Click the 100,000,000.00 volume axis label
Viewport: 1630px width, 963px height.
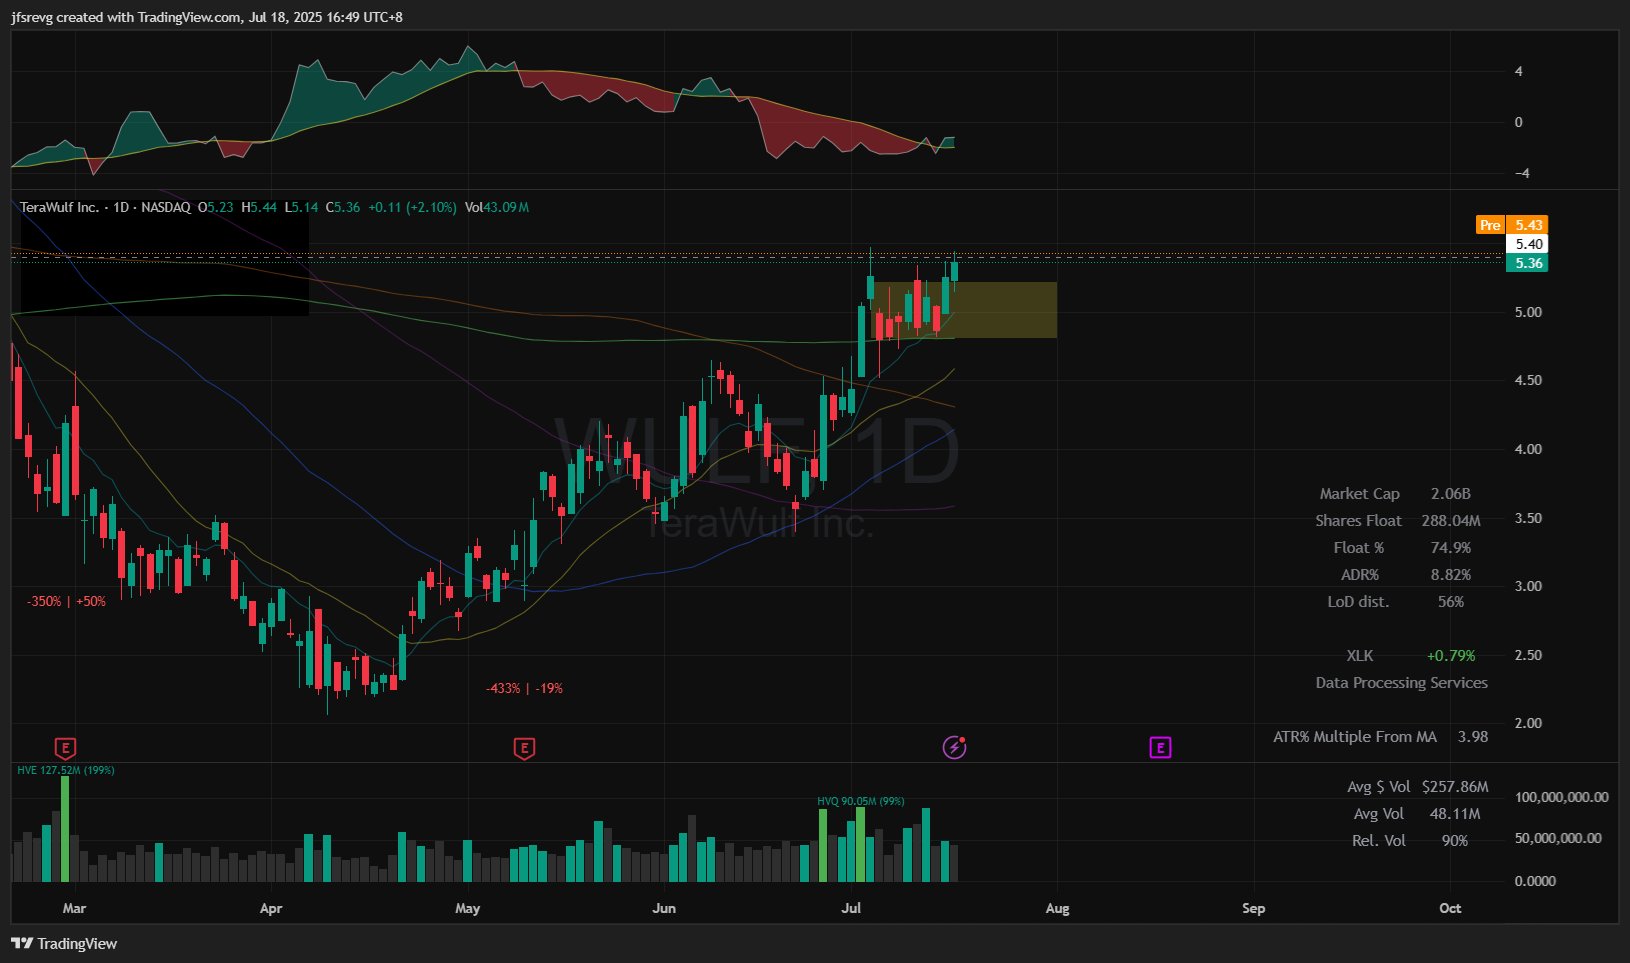point(1561,797)
